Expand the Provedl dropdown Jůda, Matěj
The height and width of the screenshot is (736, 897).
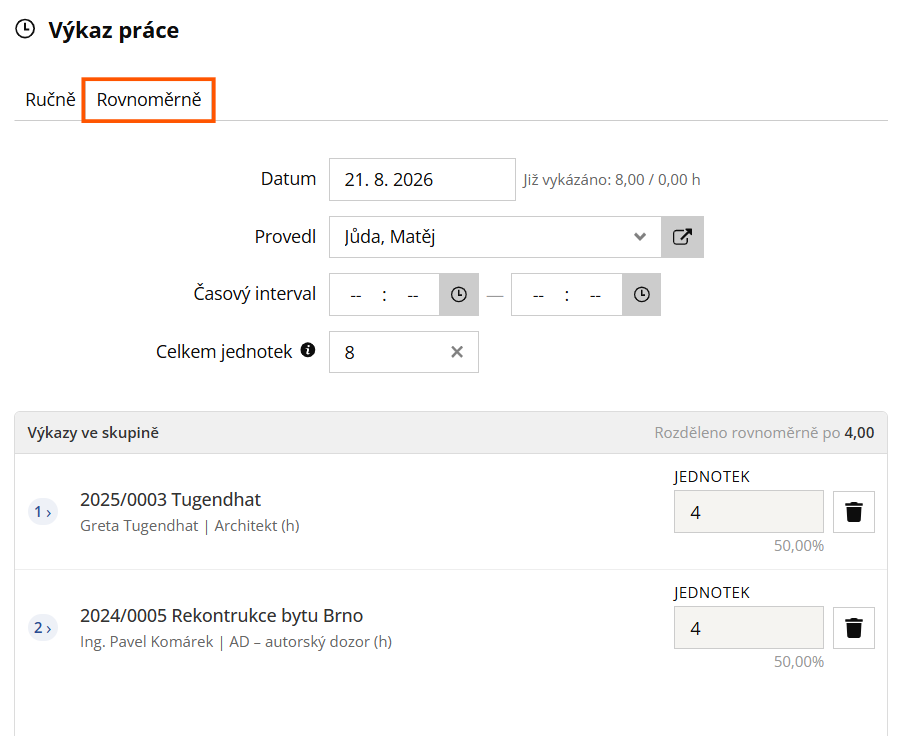(495, 237)
